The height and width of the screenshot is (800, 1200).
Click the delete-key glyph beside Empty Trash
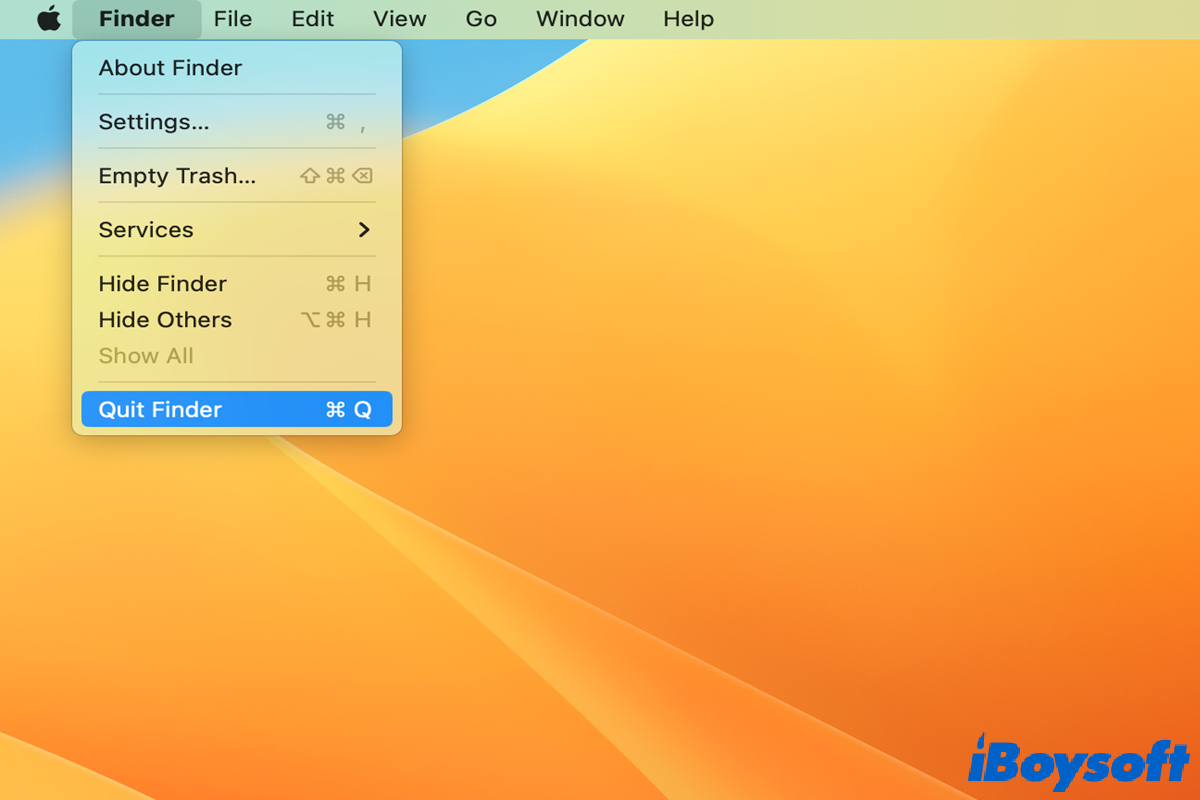[x=362, y=176]
